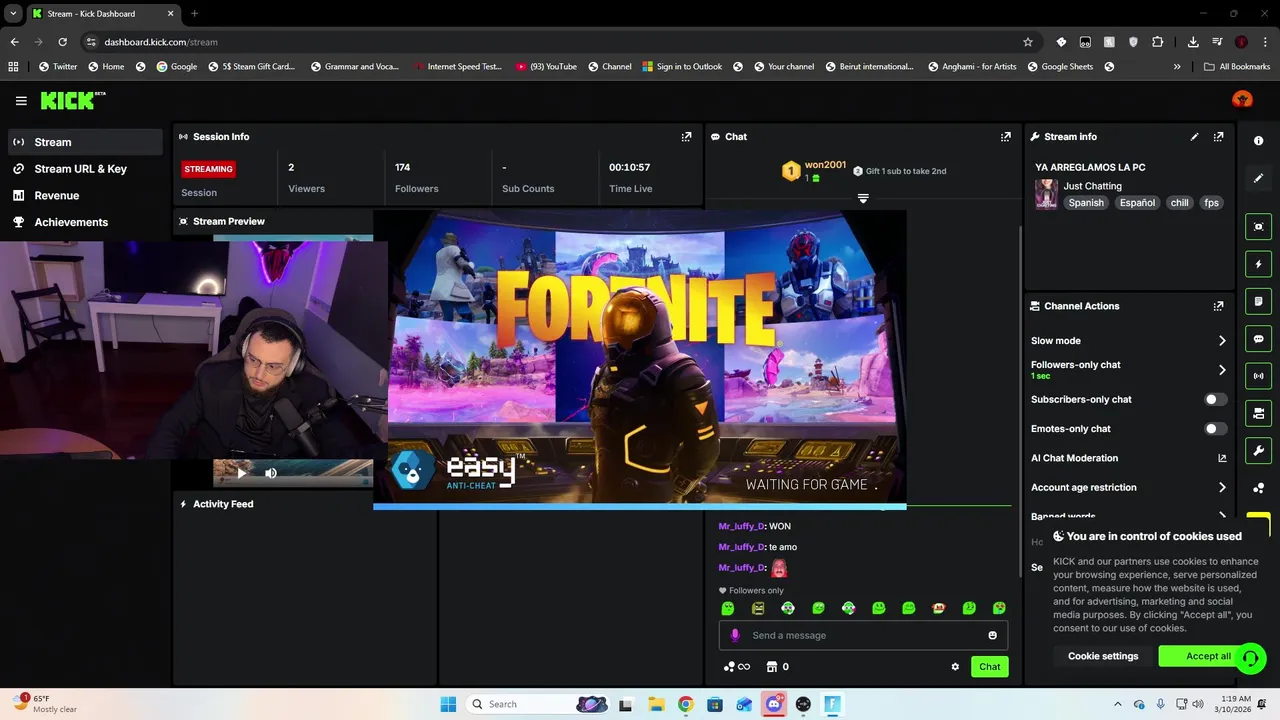
Task: Open Discord from the taskbar
Action: click(x=773, y=704)
